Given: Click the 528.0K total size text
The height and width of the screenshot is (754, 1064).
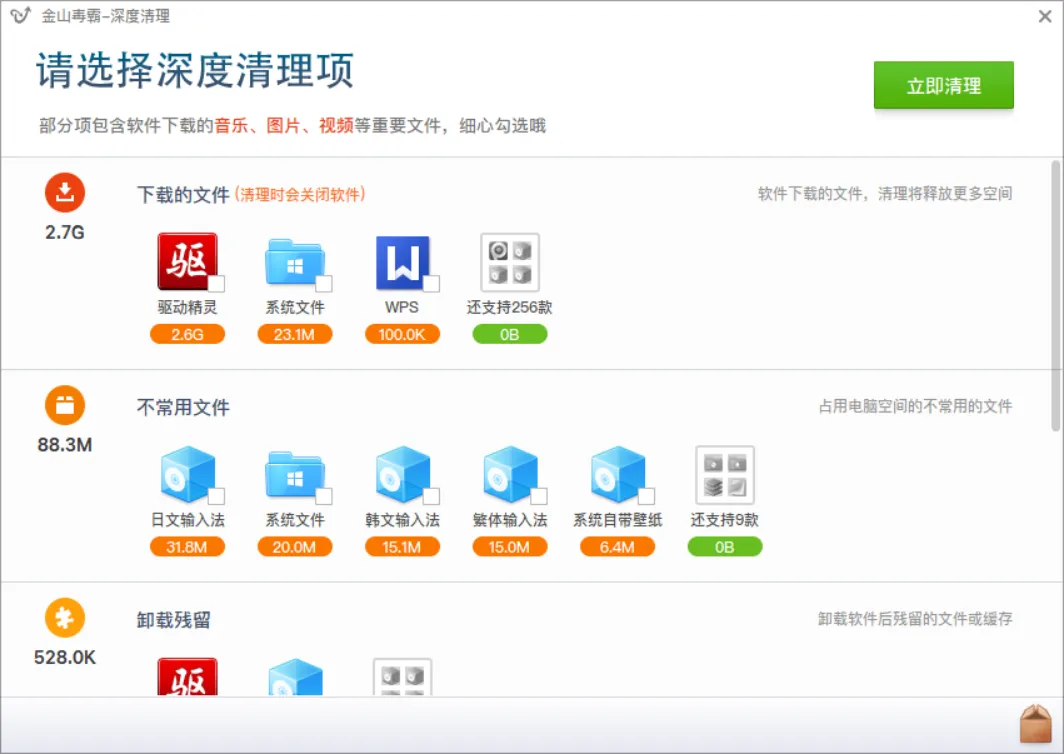Looking at the screenshot, I should click(65, 657).
